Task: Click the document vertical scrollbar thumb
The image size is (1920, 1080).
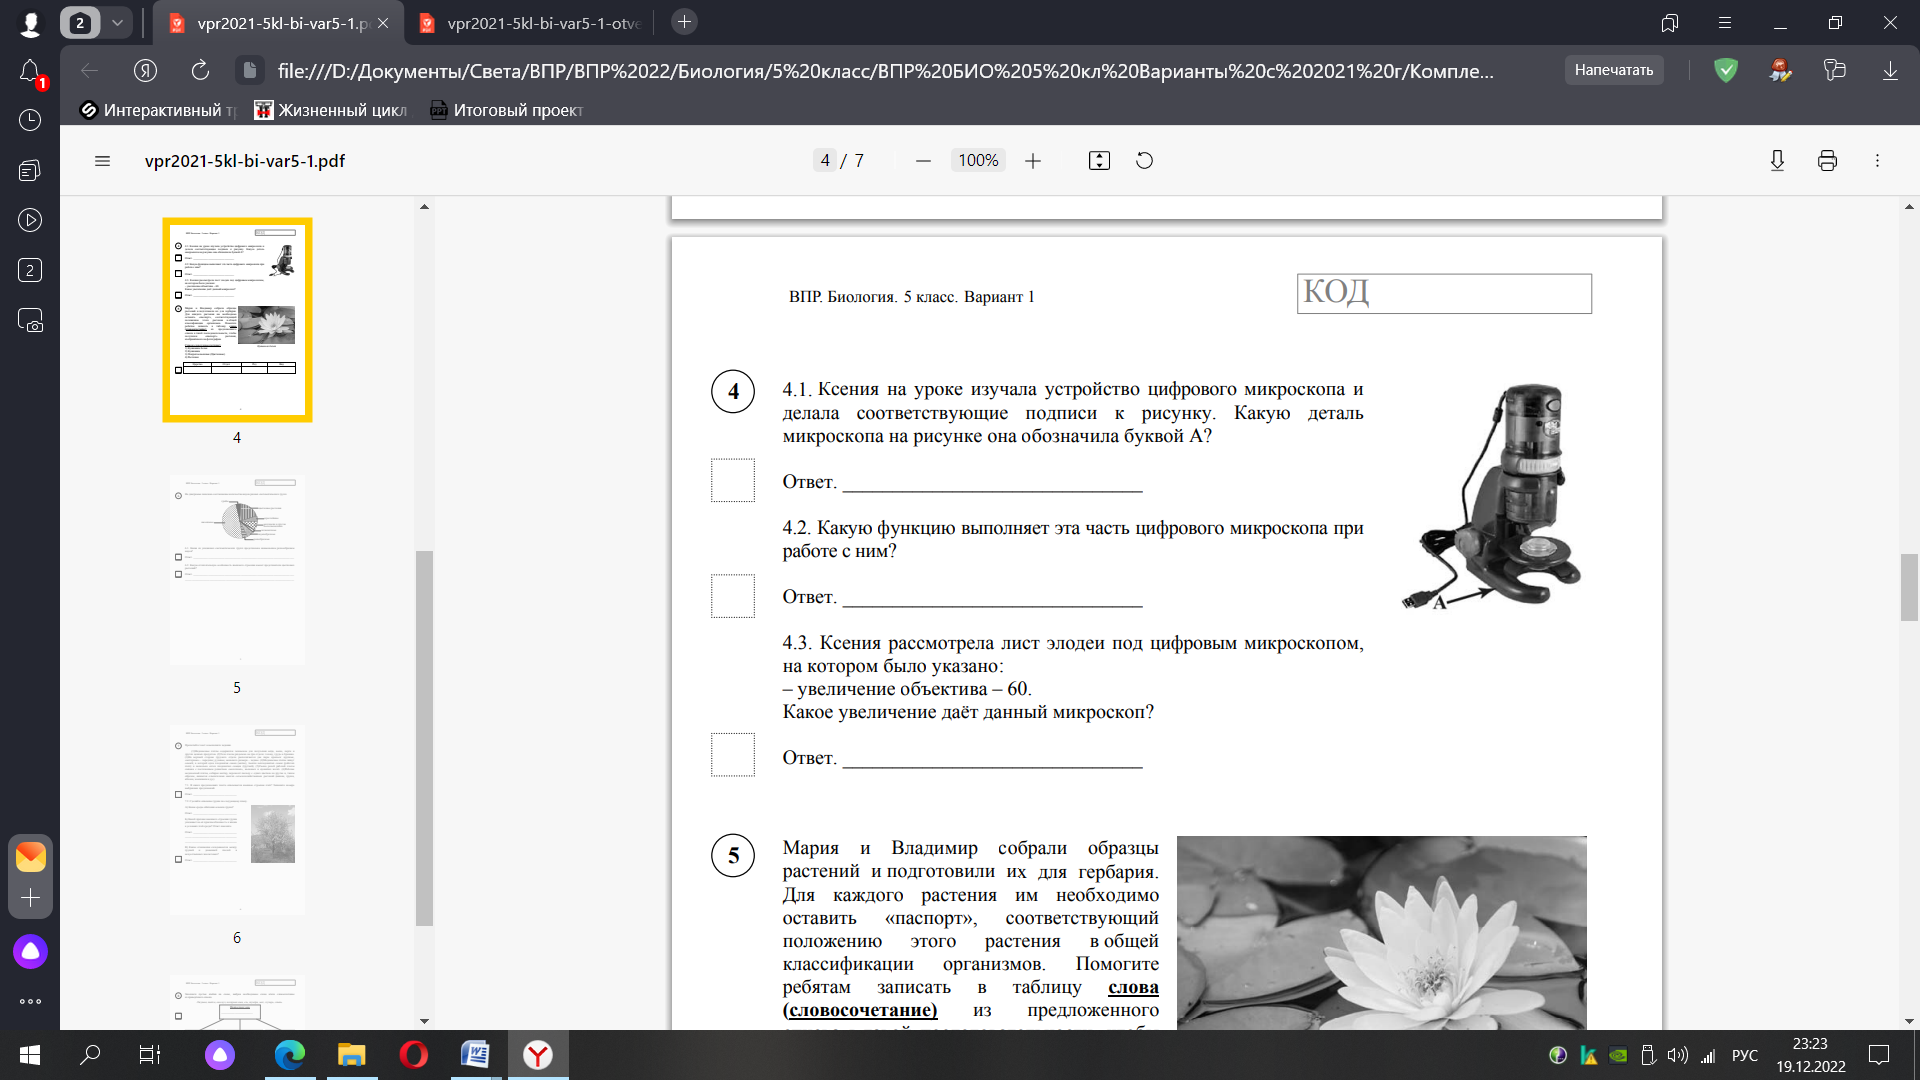Action: click(1909, 587)
